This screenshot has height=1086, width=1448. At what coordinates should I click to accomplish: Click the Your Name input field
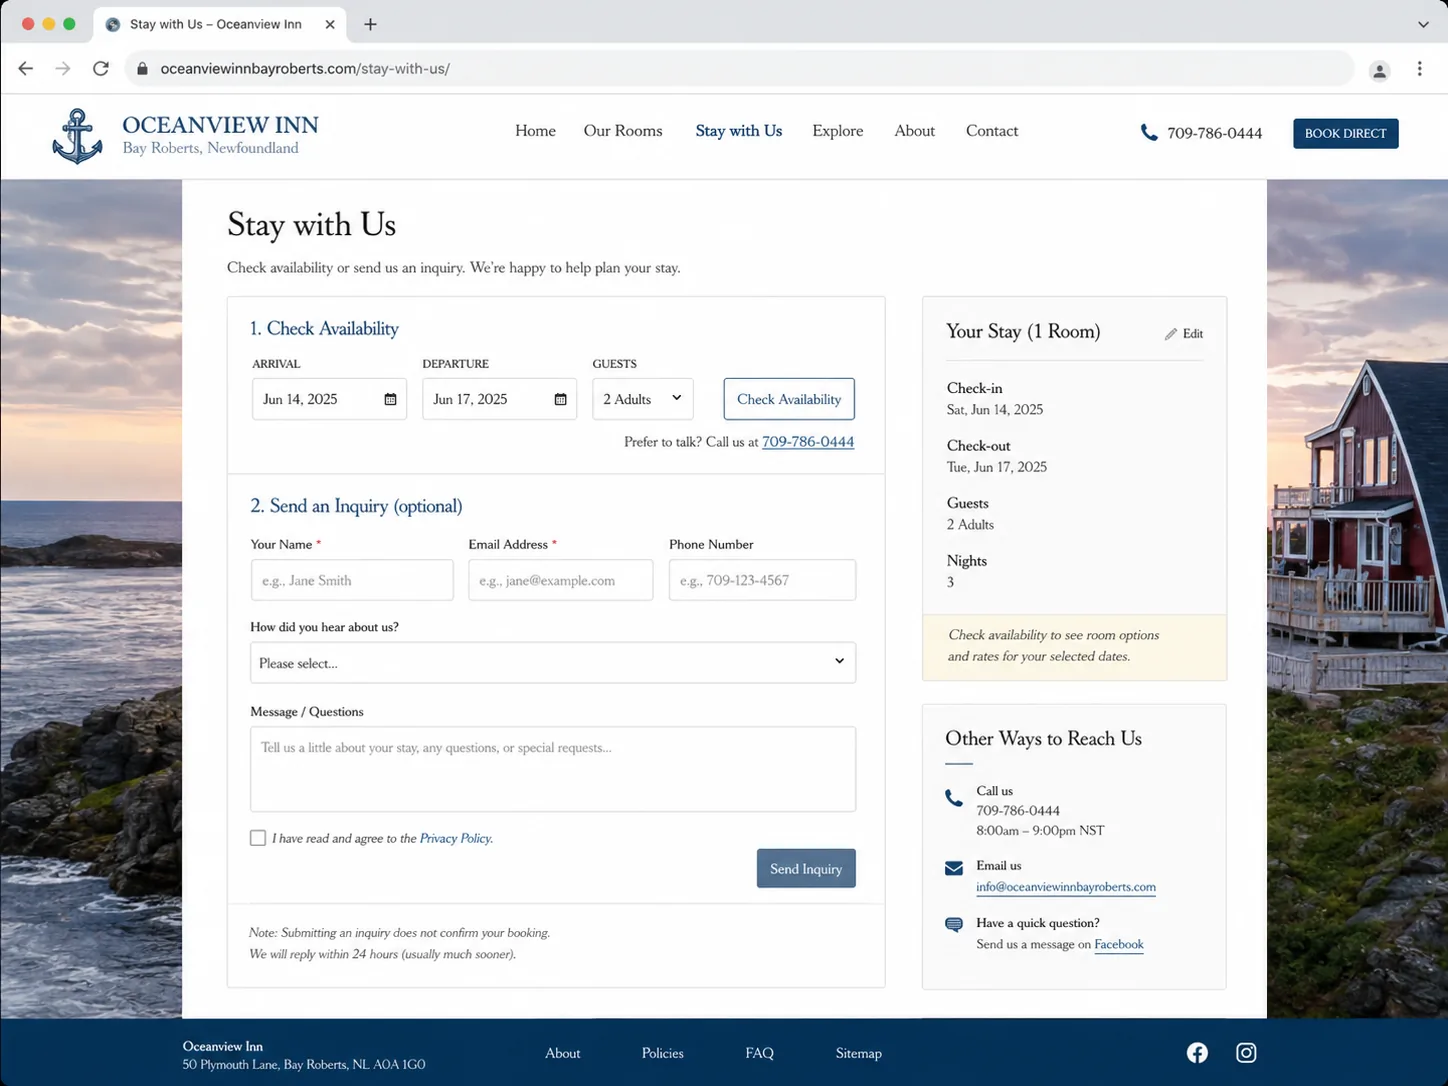pyautogui.click(x=352, y=580)
